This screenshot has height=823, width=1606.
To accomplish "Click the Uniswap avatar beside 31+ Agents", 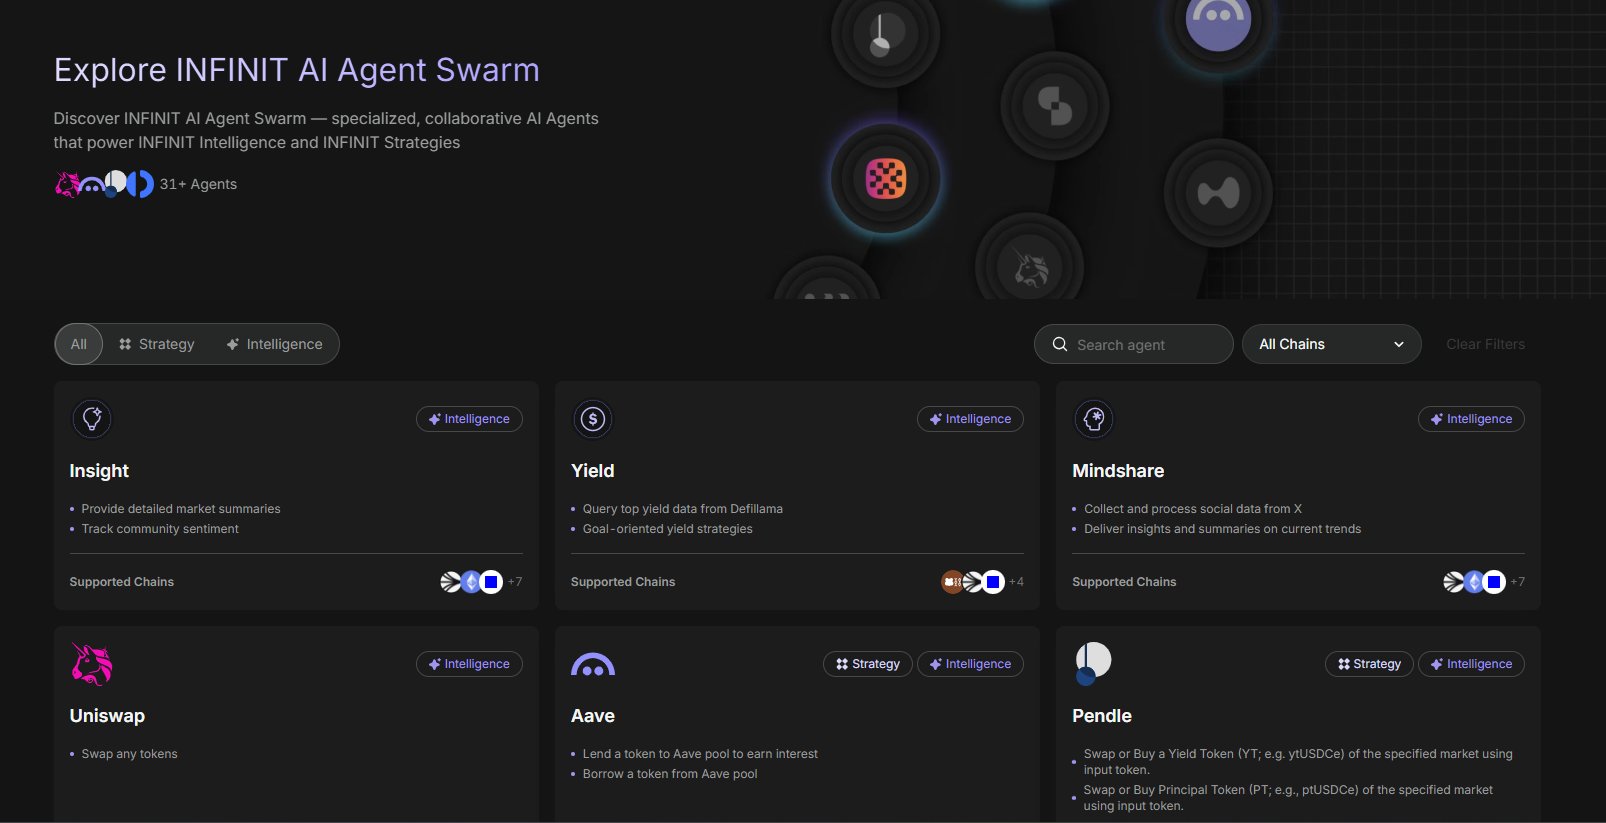I will tap(67, 184).
